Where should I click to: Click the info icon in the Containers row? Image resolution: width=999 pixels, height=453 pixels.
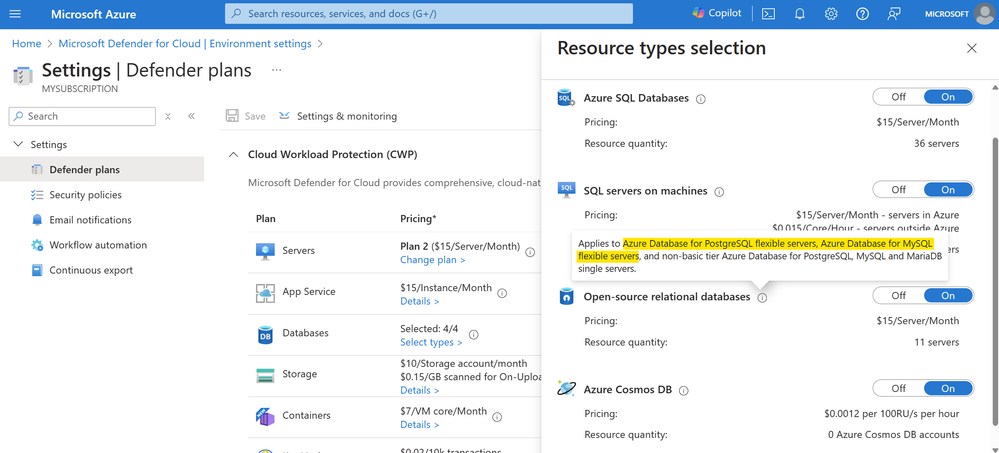tap(497, 417)
